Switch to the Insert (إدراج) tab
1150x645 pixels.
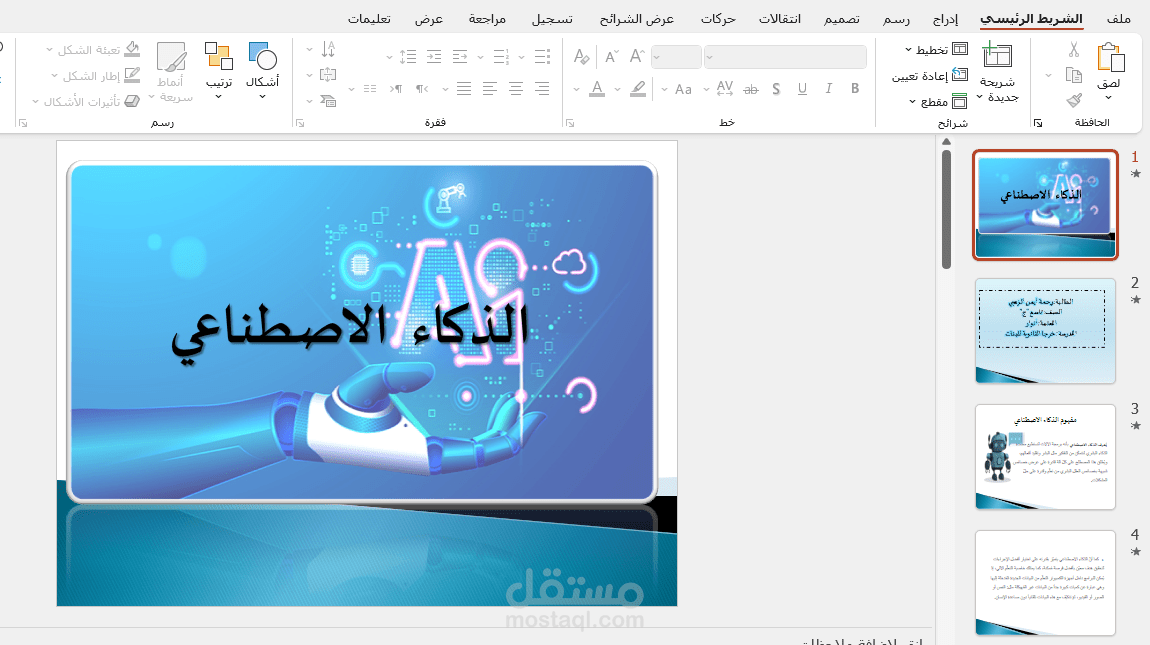point(945,18)
